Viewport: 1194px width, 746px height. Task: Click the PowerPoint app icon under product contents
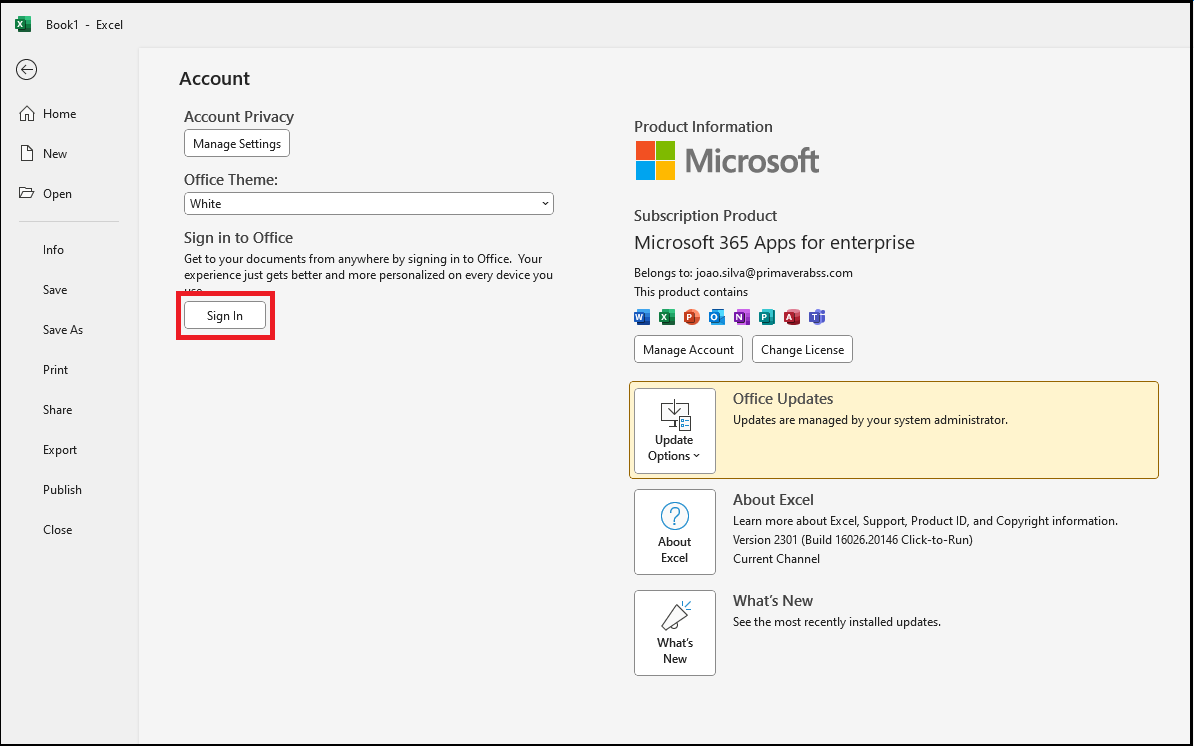(691, 317)
